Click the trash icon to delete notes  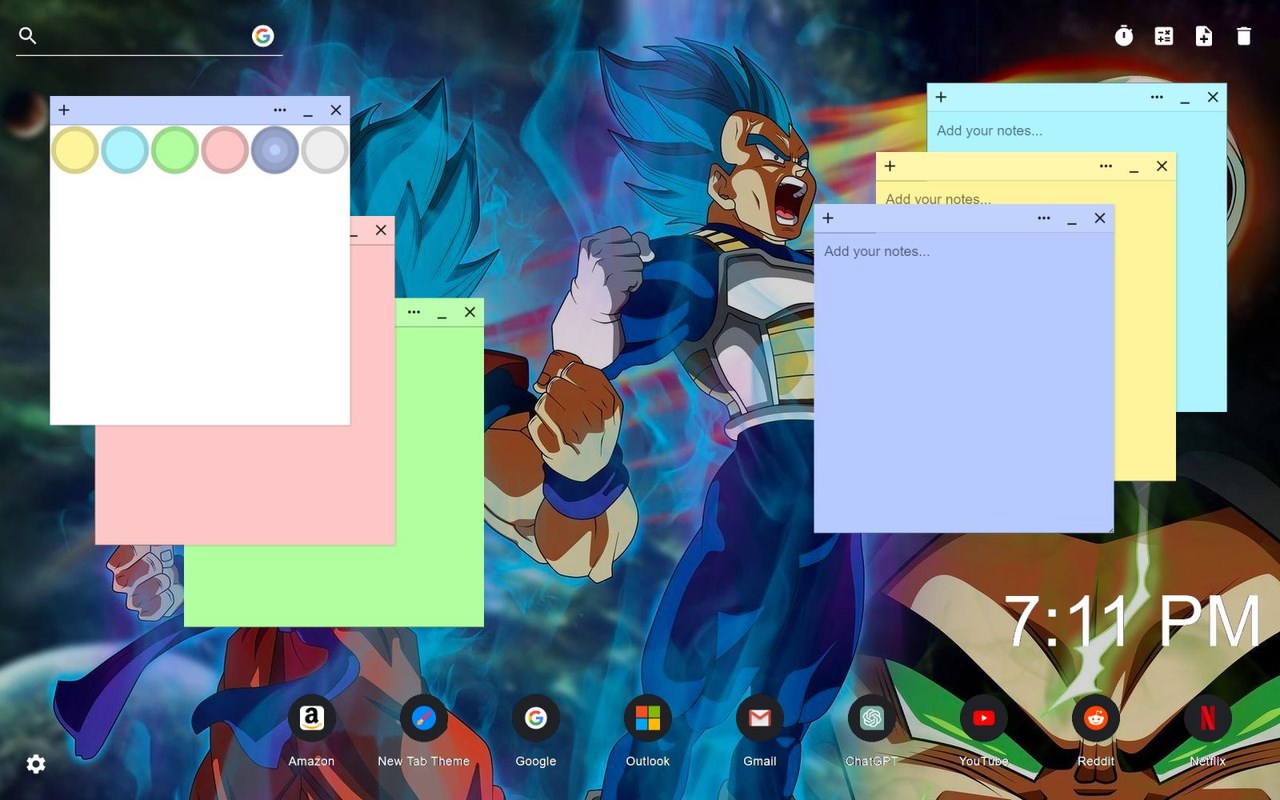pos(1244,36)
